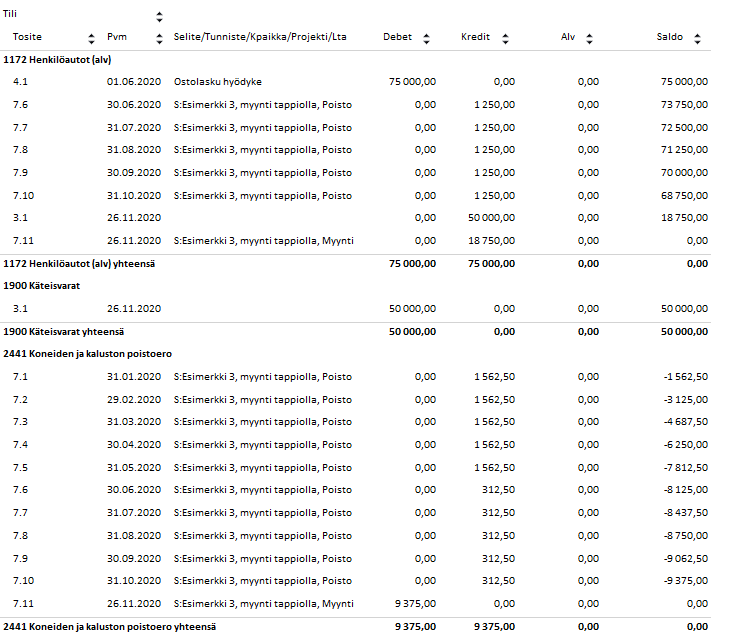Click debit amount 75 000,00 of Ostolasku hyödyke
Viewport: 730px width, 638px height.
pyautogui.click(x=412, y=82)
